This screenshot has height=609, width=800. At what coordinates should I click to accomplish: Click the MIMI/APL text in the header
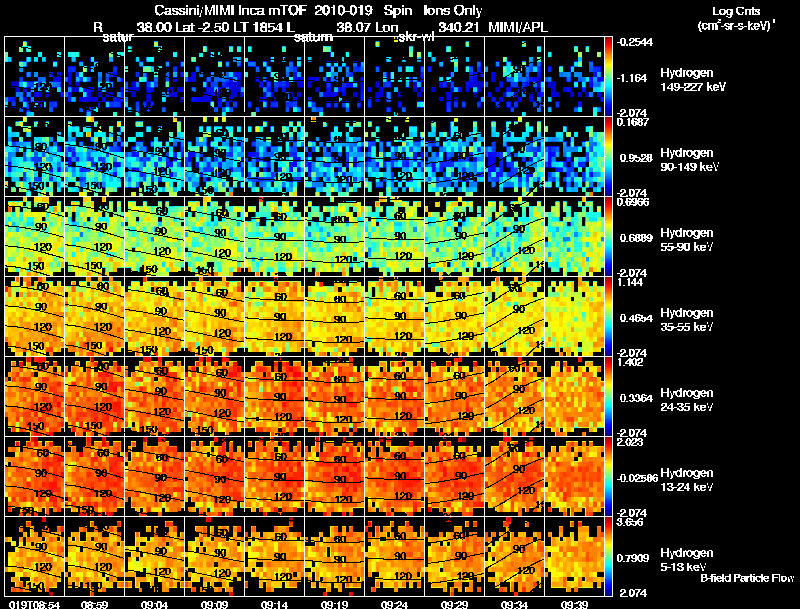coord(518,27)
